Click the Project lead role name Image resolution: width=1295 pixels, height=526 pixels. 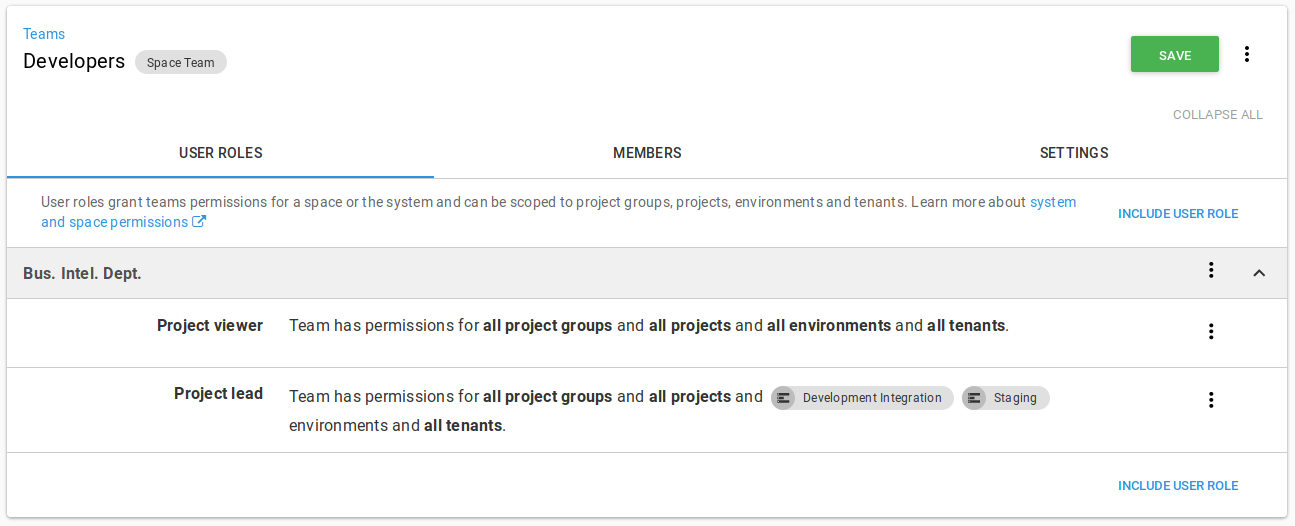(218, 394)
